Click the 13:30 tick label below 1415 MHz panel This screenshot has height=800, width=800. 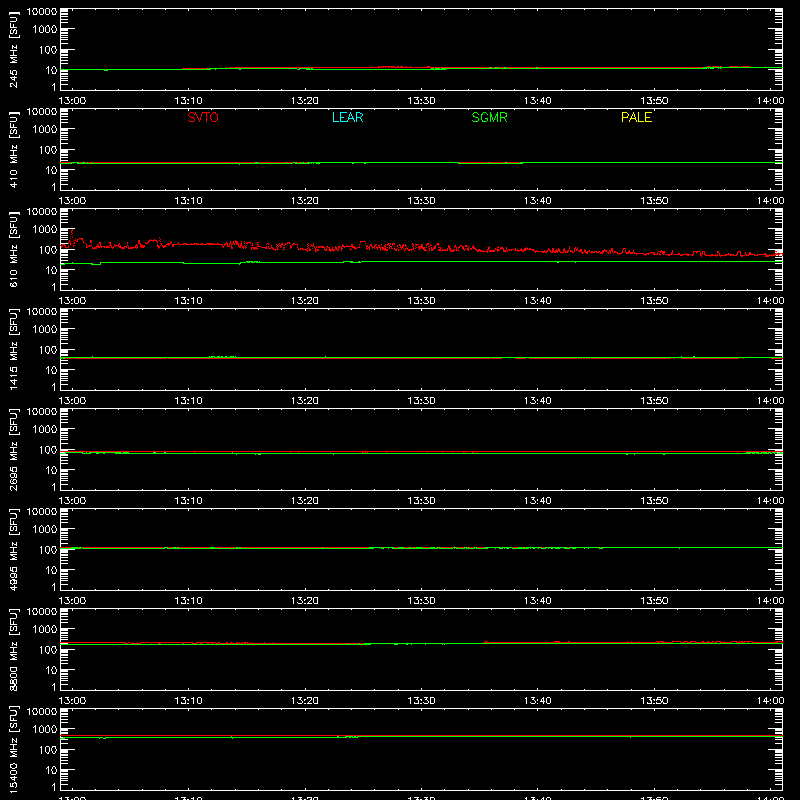[x=421, y=401]
